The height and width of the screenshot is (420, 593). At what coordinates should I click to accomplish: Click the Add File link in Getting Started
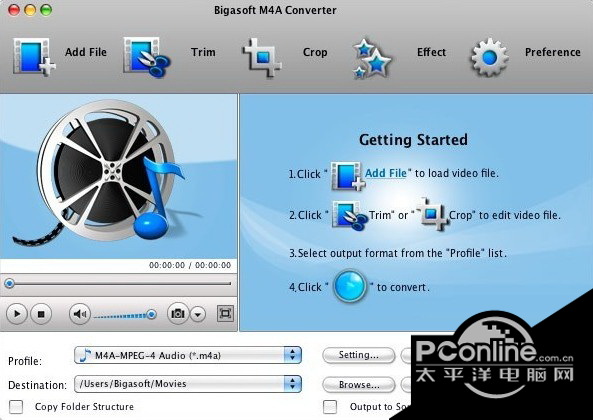(386, 173)
